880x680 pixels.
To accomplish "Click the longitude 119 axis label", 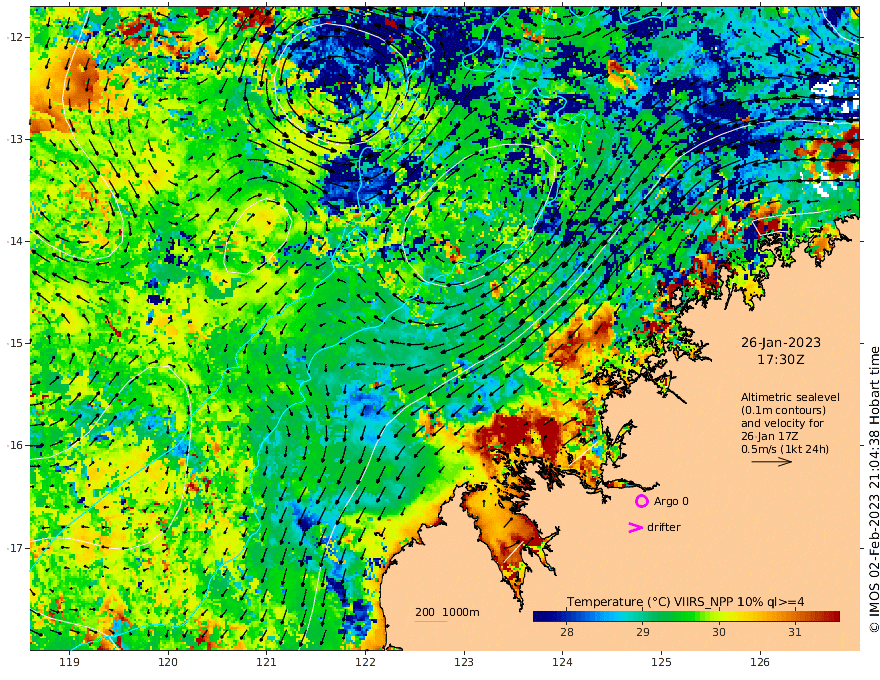I will [x=69, y=663].
